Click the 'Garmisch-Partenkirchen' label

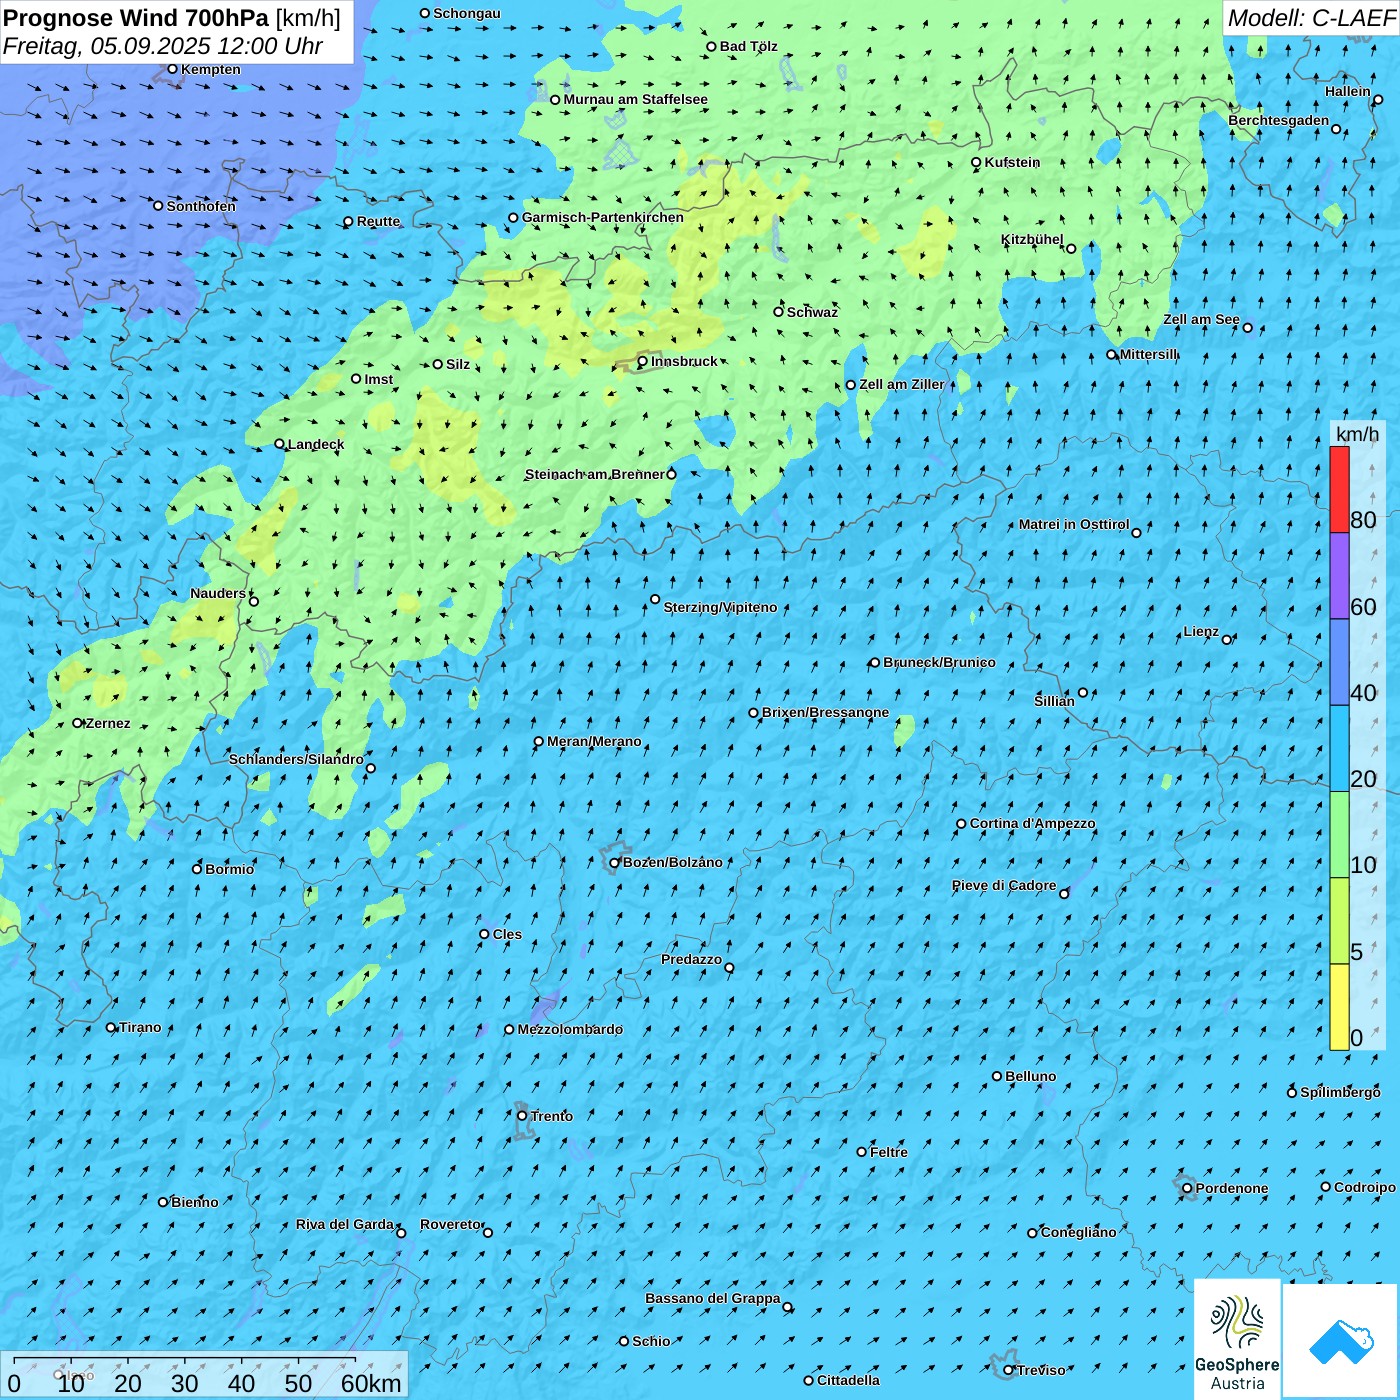[603, 217]
